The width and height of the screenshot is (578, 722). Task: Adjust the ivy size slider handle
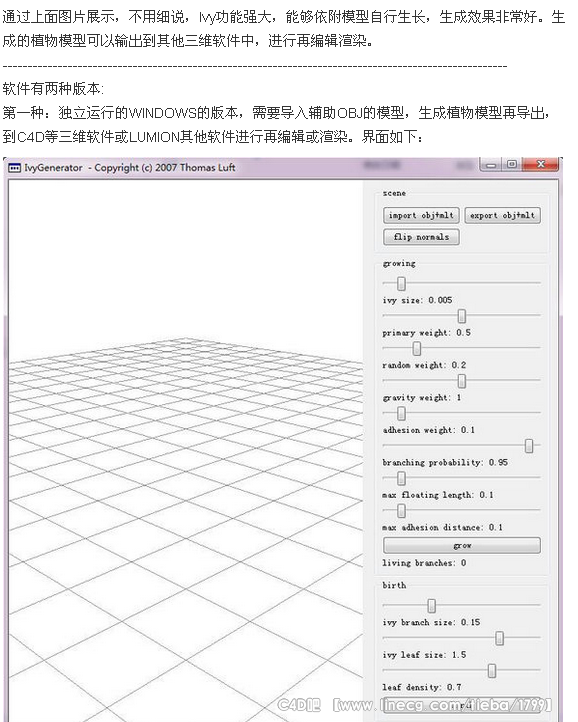[401, 284]
